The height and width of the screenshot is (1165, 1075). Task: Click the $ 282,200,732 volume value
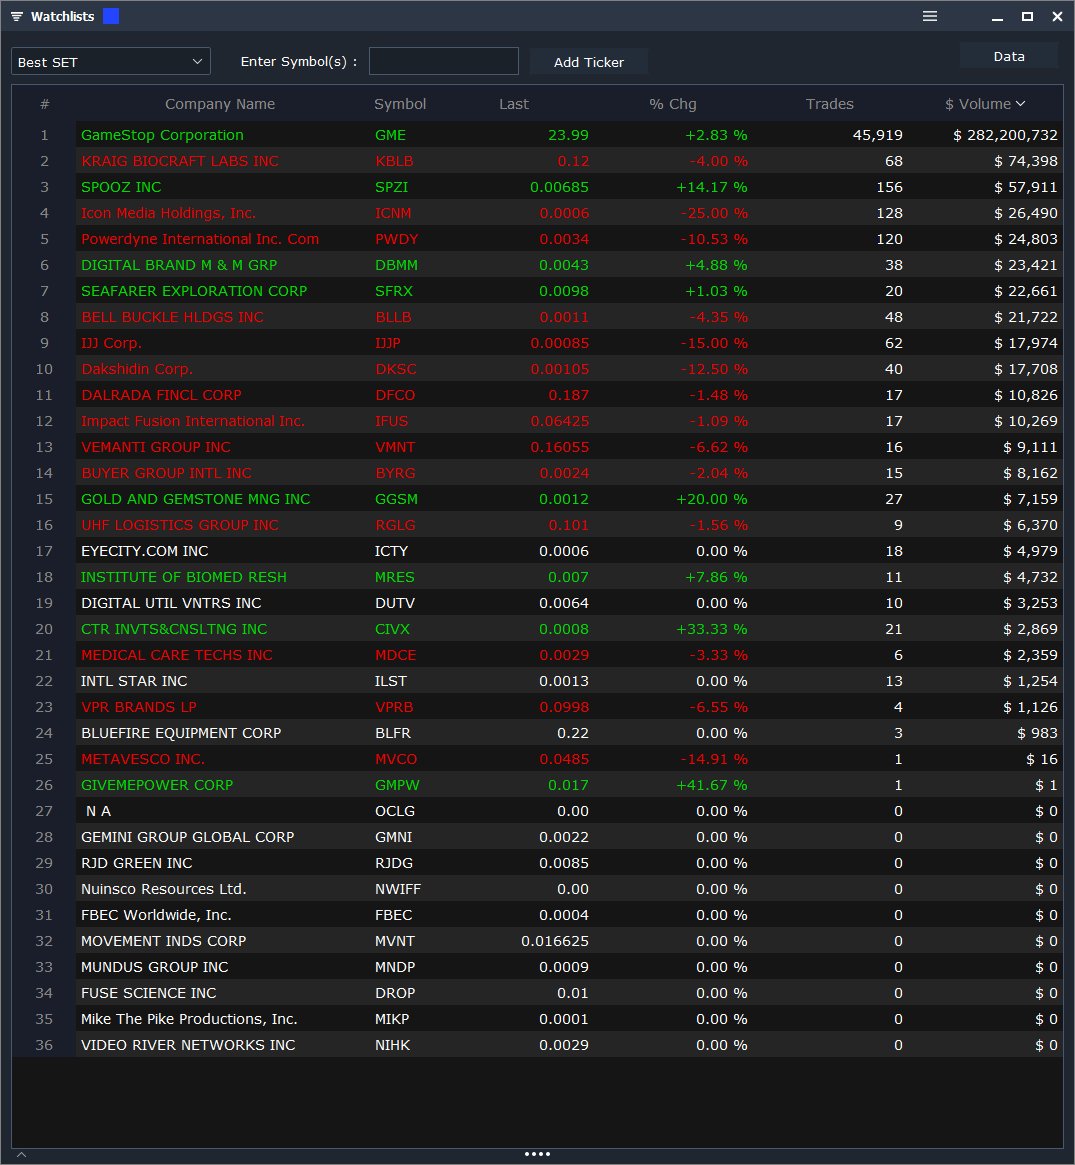tap(1005, 135)
